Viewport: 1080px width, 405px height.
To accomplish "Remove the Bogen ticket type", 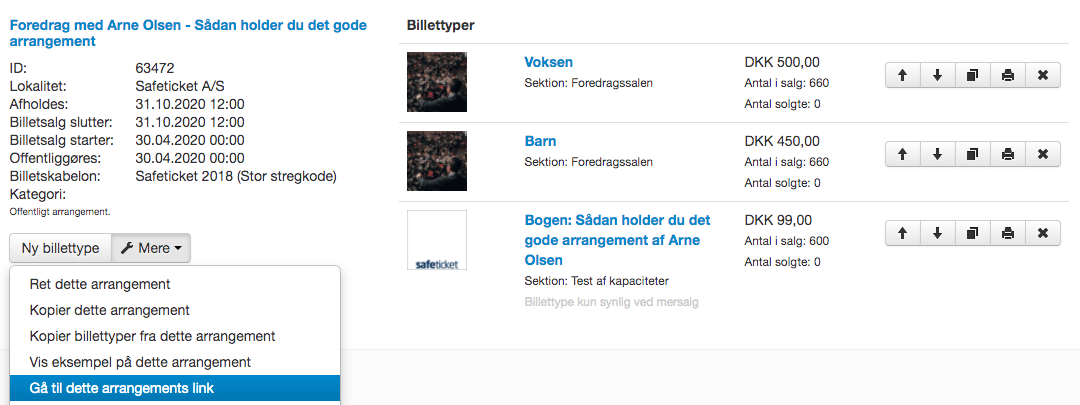I will click(x=1043, y=234).
